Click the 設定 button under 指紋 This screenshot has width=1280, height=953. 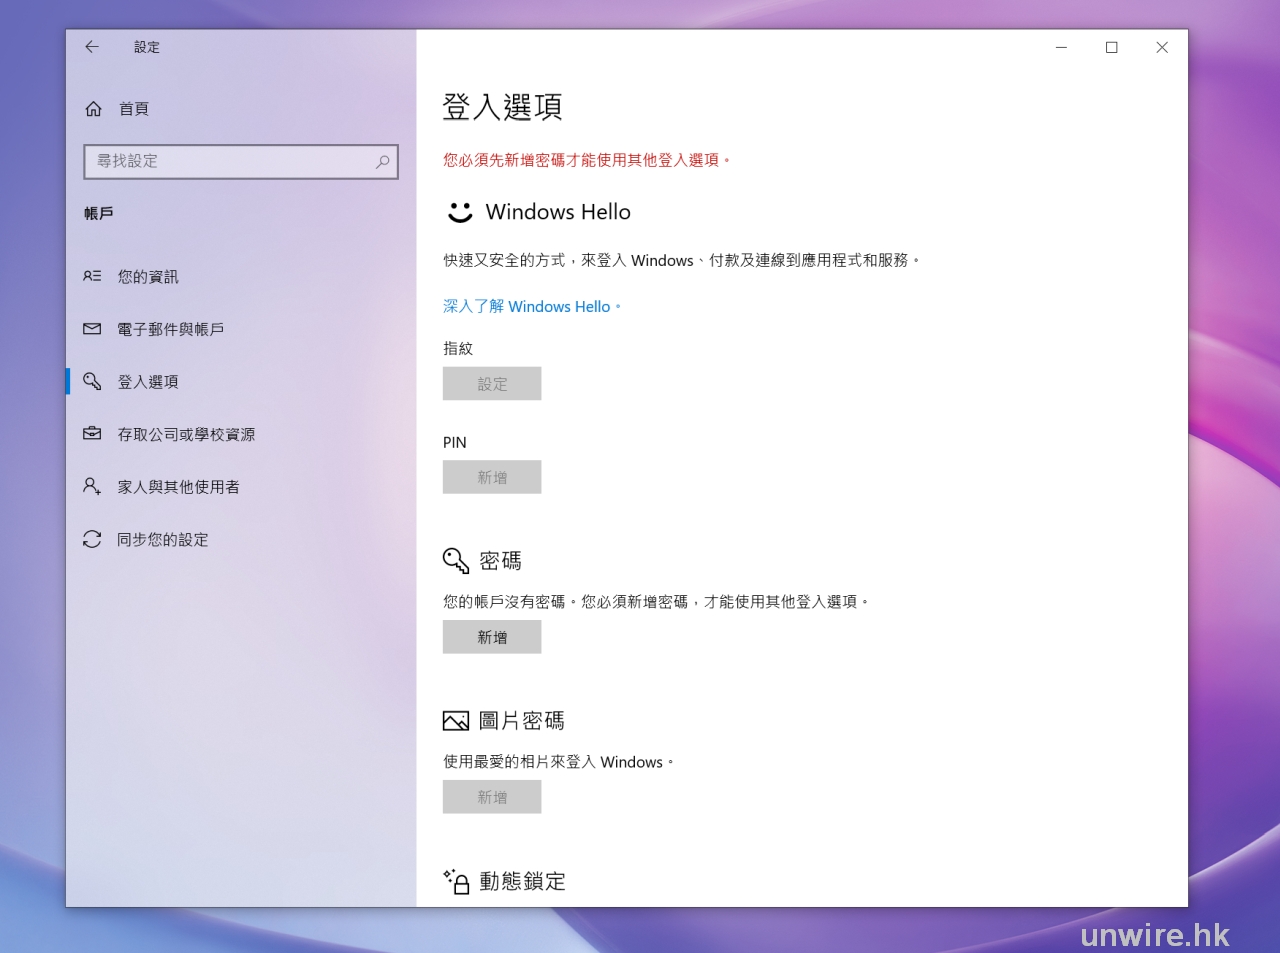(492, 384)
